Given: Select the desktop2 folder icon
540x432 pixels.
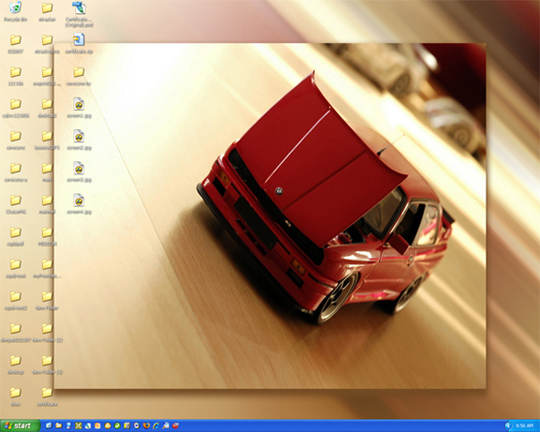Looking at the screenshot, I should coord(47,108).
